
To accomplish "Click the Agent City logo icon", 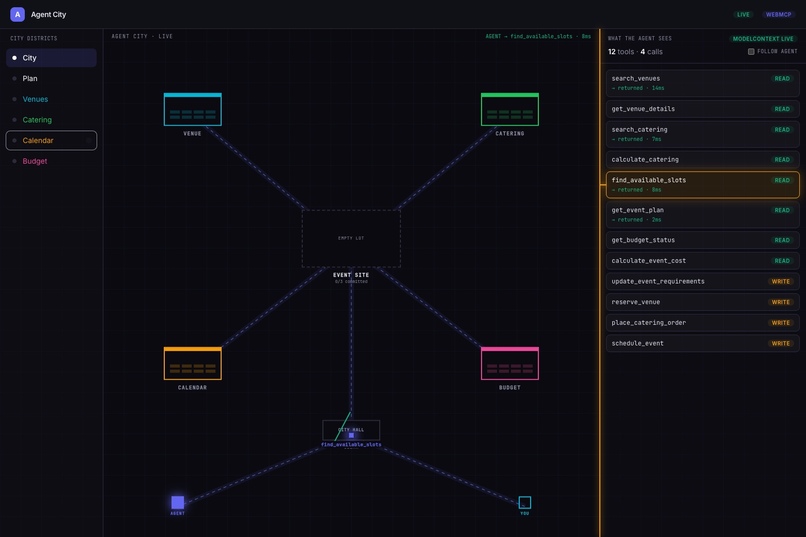I will [x=17, y=14].
